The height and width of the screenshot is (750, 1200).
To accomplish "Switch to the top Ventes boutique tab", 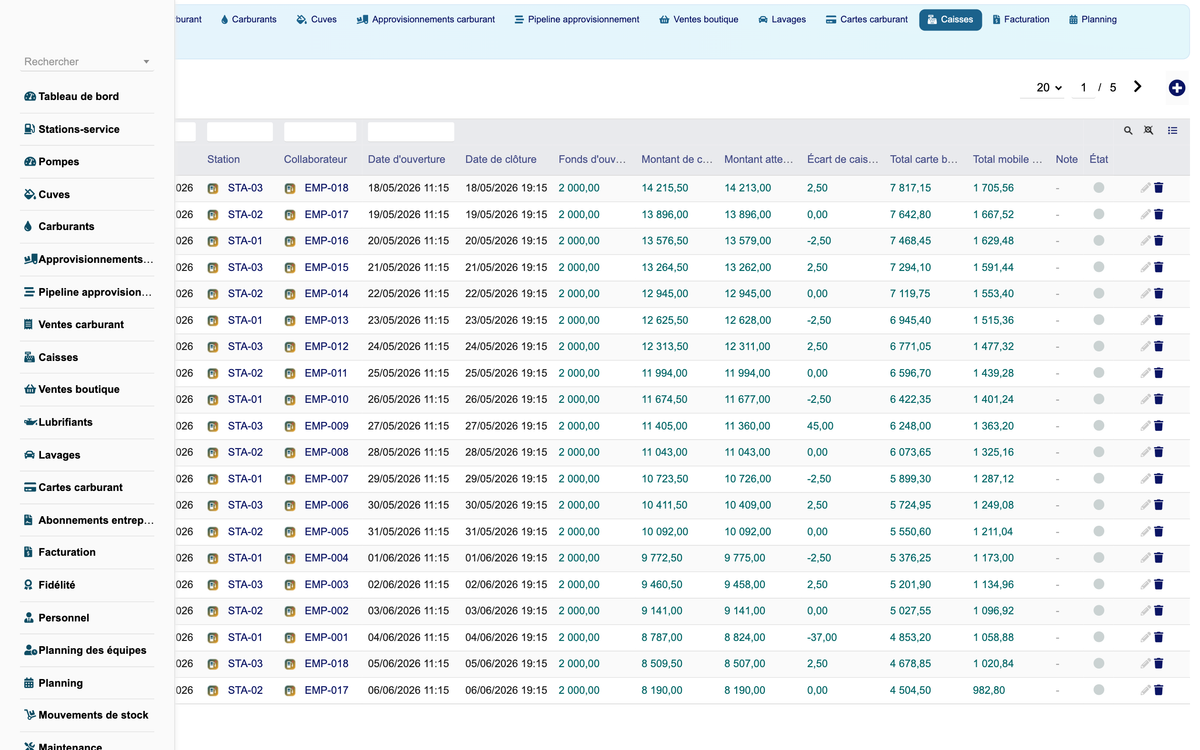I will point(699,19).
